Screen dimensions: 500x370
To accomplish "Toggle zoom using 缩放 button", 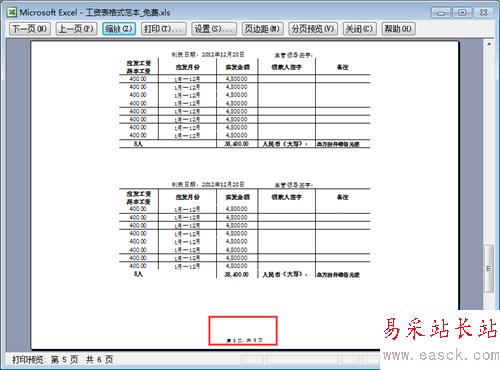I will 119,29.
